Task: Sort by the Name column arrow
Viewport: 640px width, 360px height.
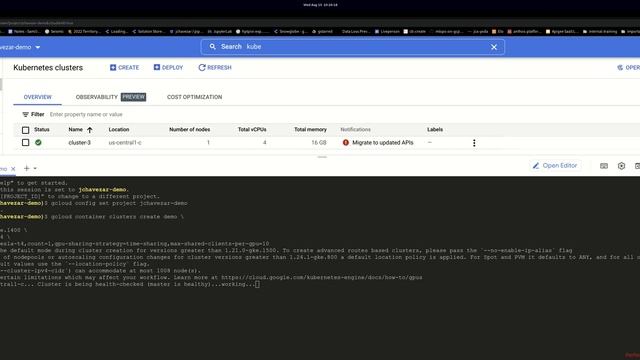Action: pos(89,130)
